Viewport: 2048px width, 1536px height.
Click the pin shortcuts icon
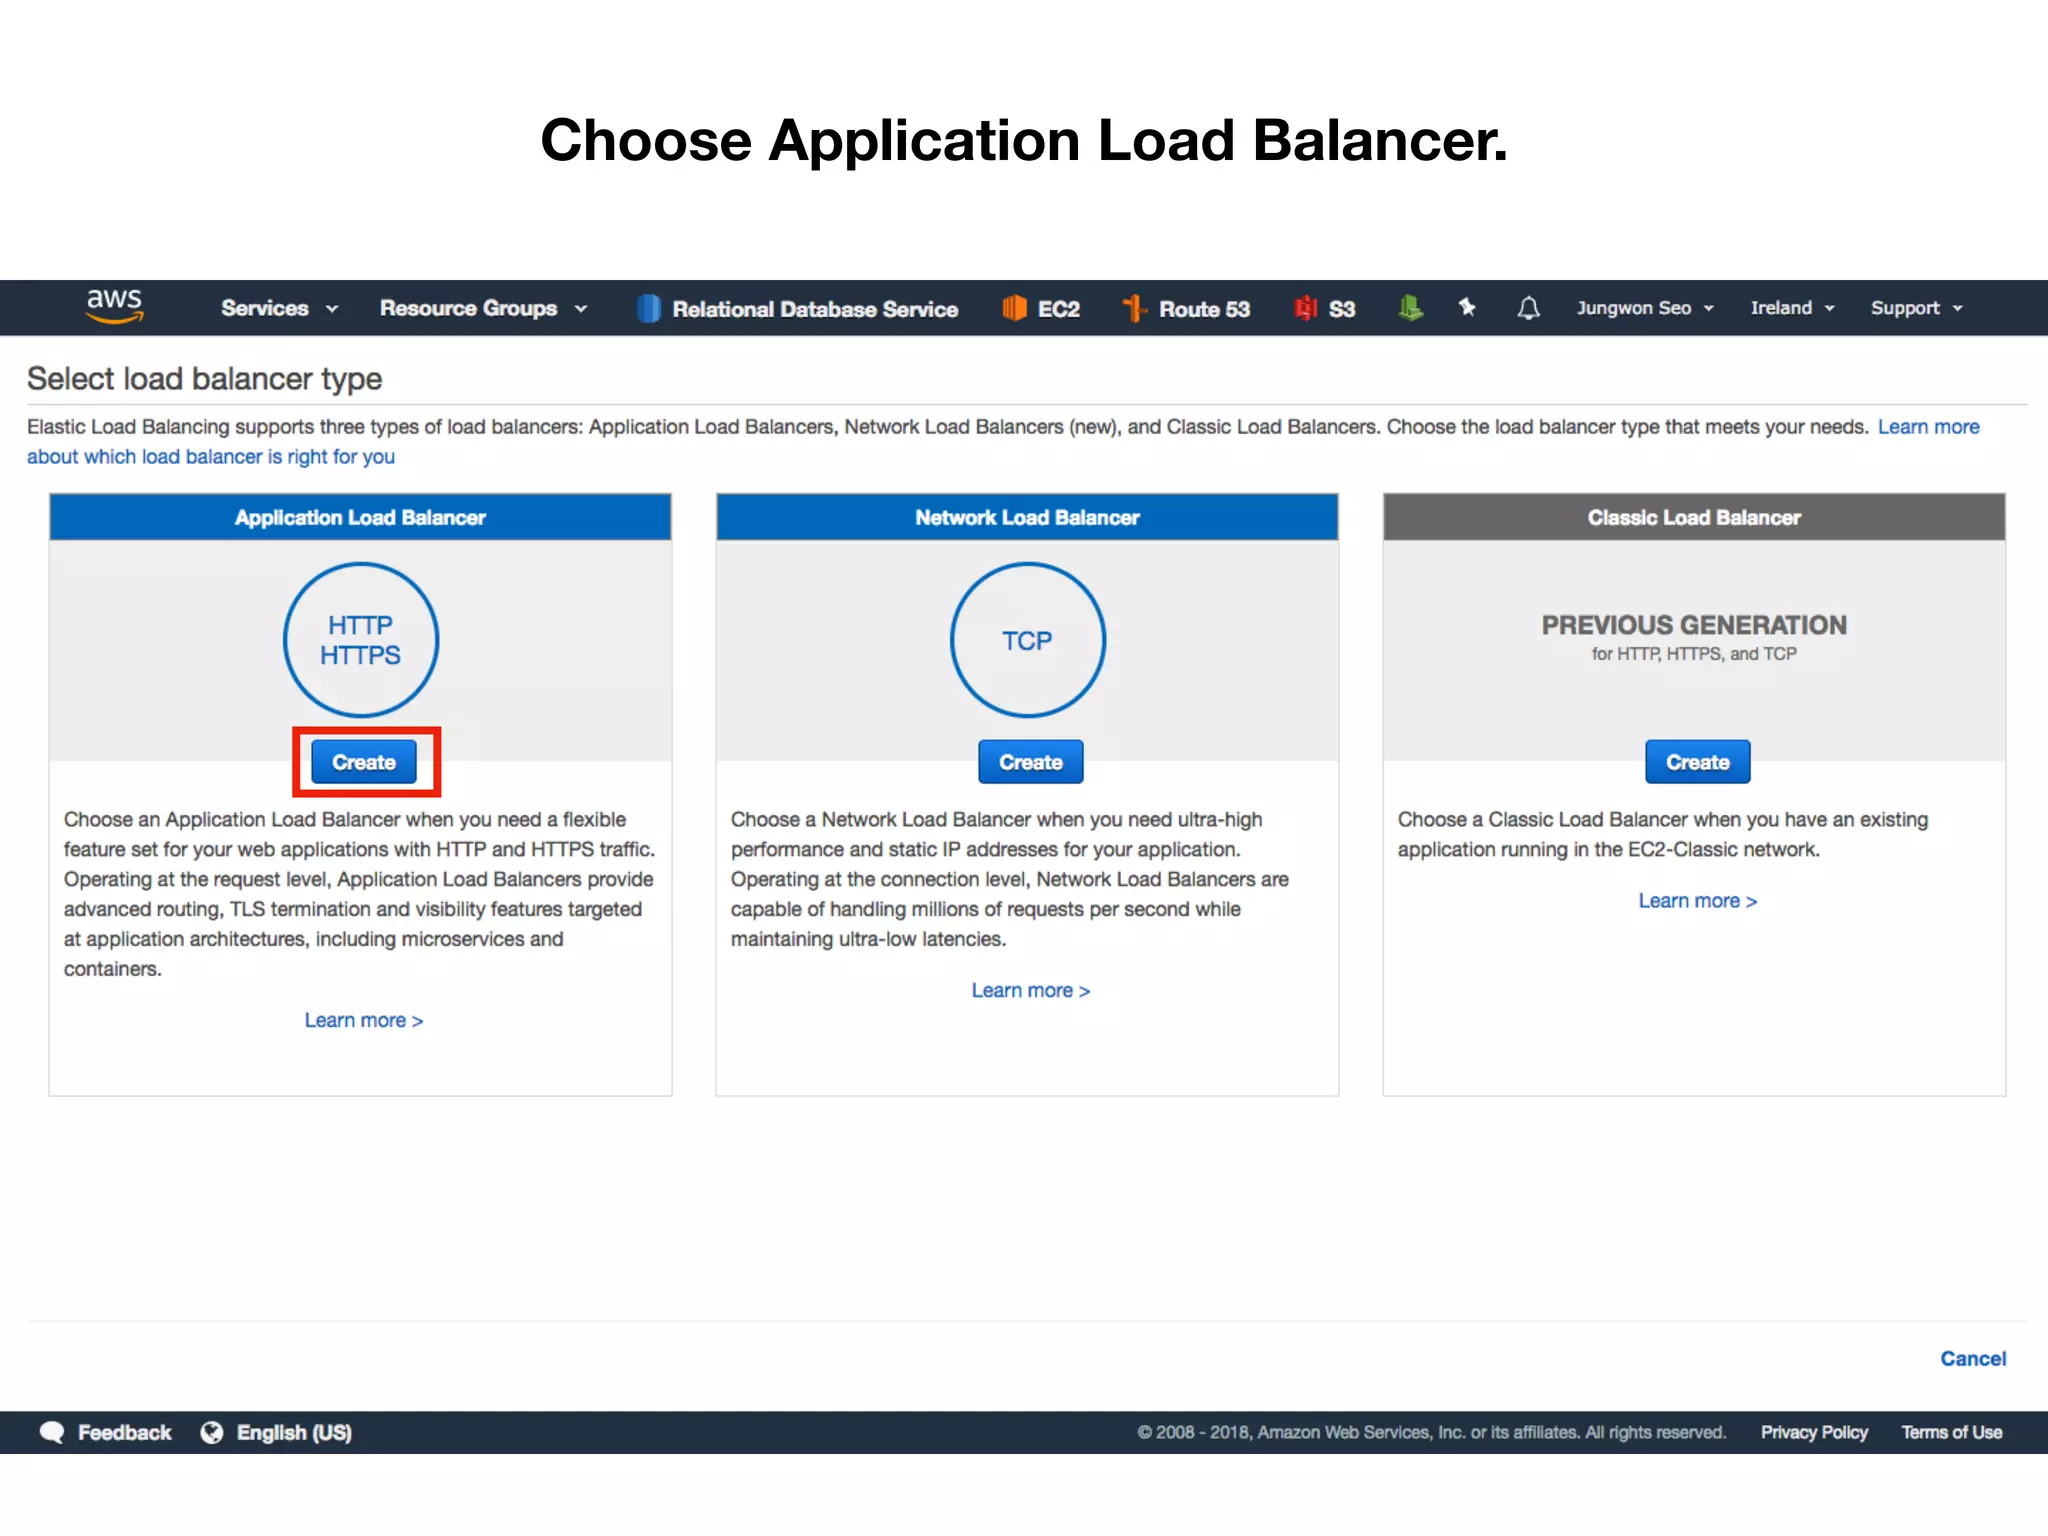1467,307
